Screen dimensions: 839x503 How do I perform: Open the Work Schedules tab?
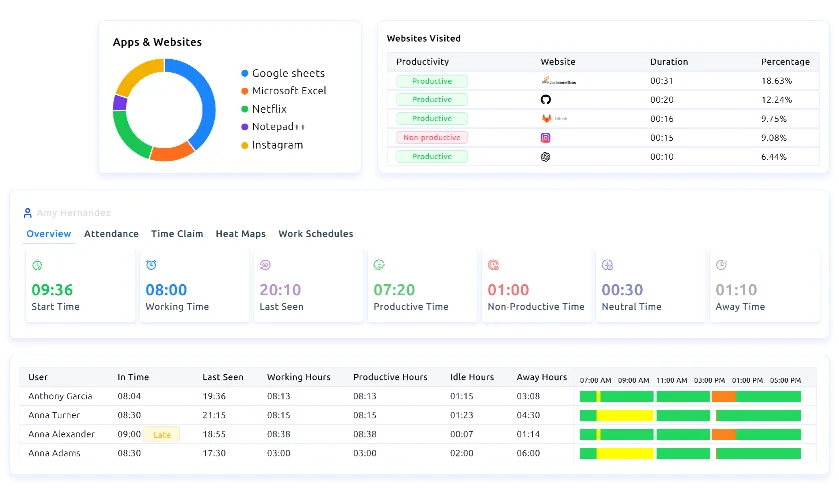point(315,234)
